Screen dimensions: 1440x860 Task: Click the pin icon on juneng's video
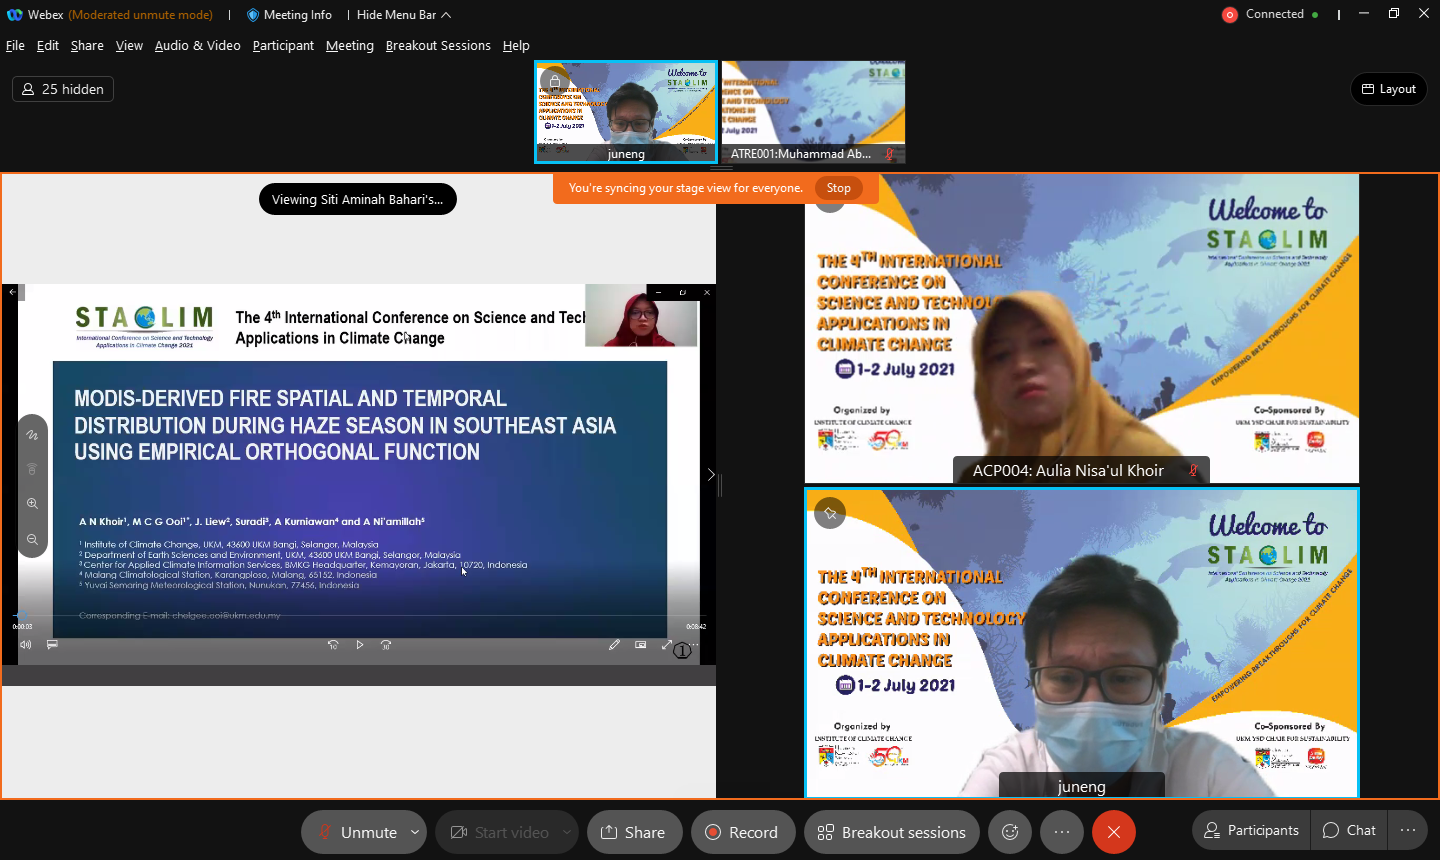(830, 513)
